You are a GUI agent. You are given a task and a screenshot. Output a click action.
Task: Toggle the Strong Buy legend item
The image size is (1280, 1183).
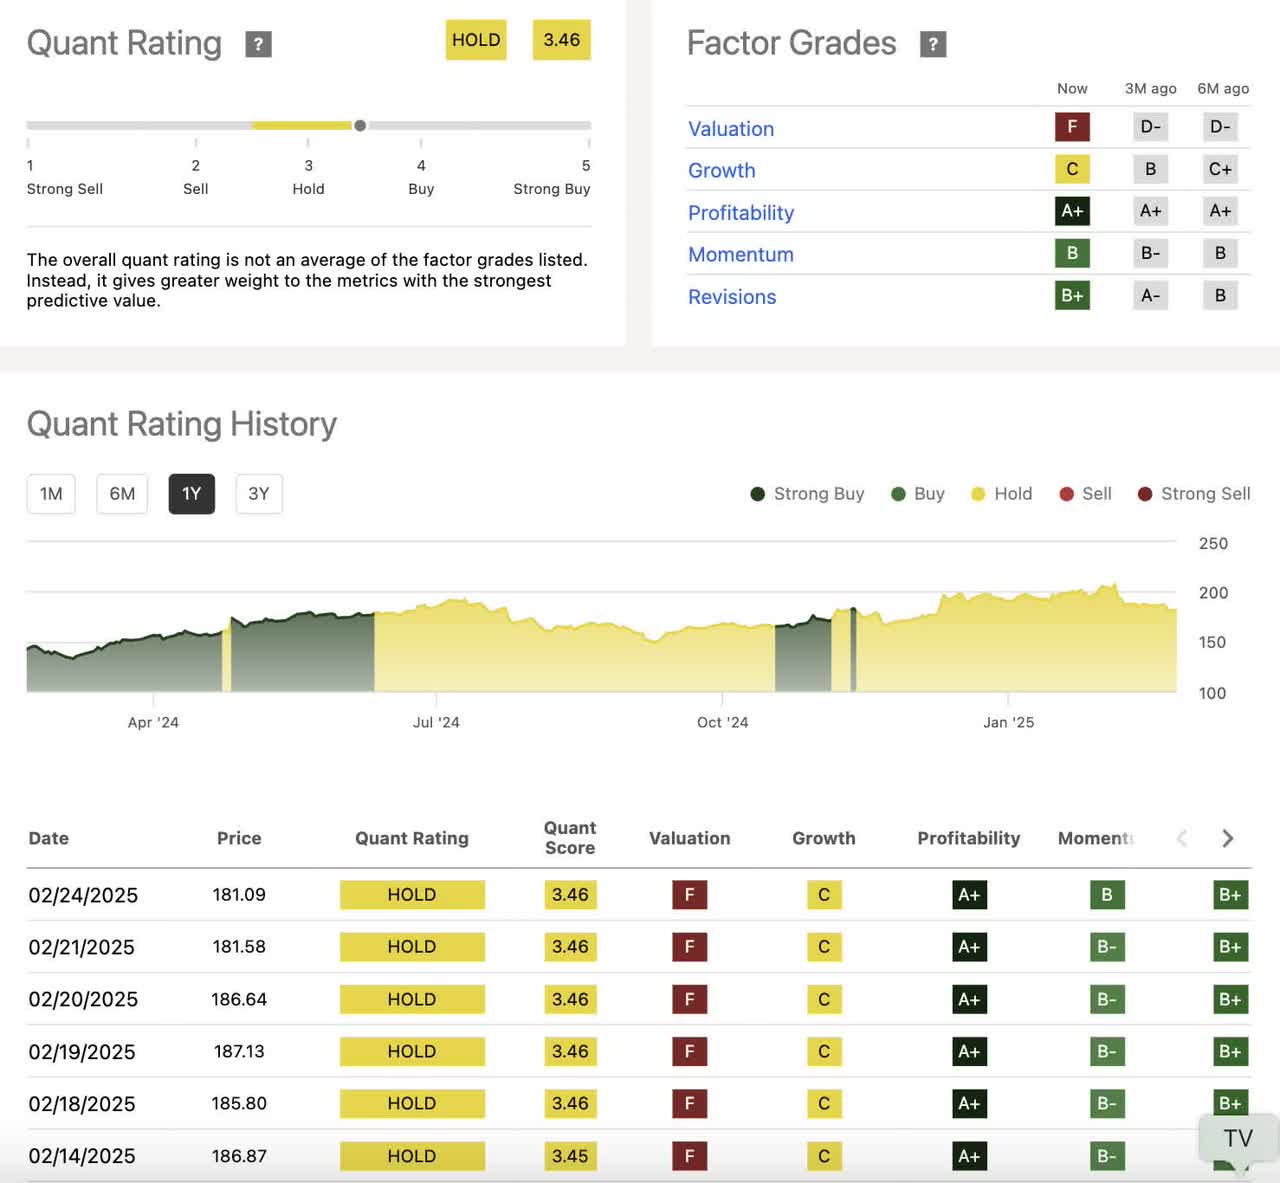pos(807,494)
